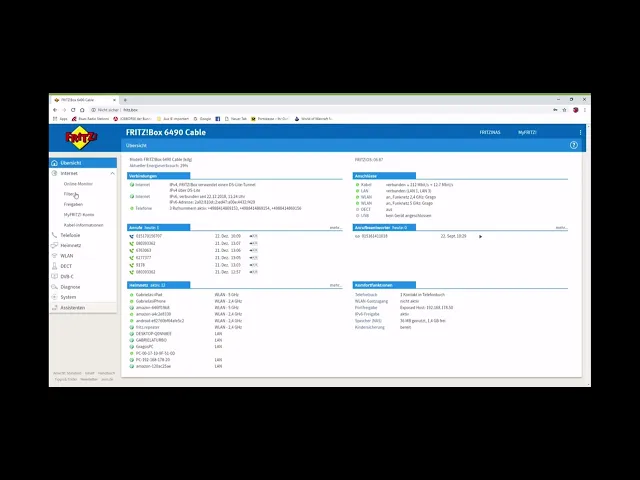Open FRITZ!NAS from the header
Image resolution: width=640 pixels, height=480 pixels.
click(x=490, y=132)
